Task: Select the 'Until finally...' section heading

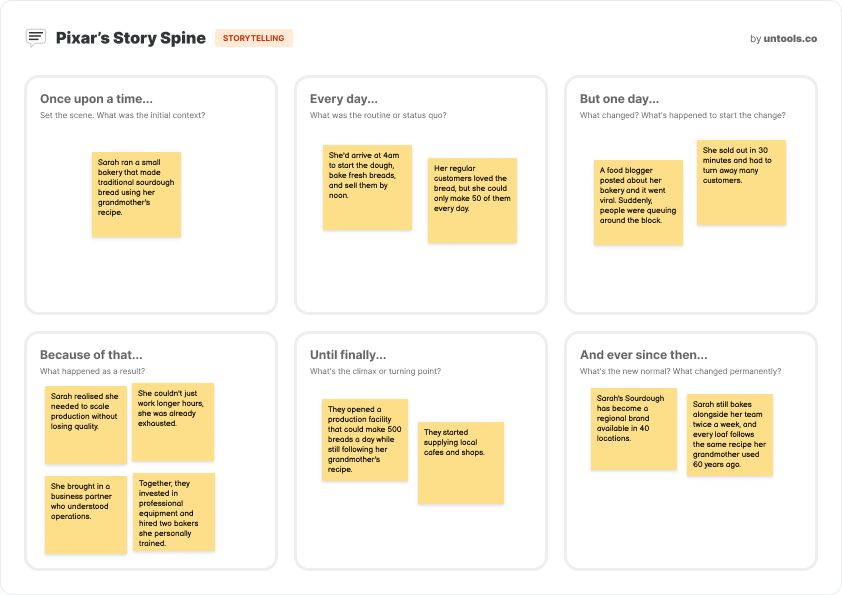Action: pos(348,355)
